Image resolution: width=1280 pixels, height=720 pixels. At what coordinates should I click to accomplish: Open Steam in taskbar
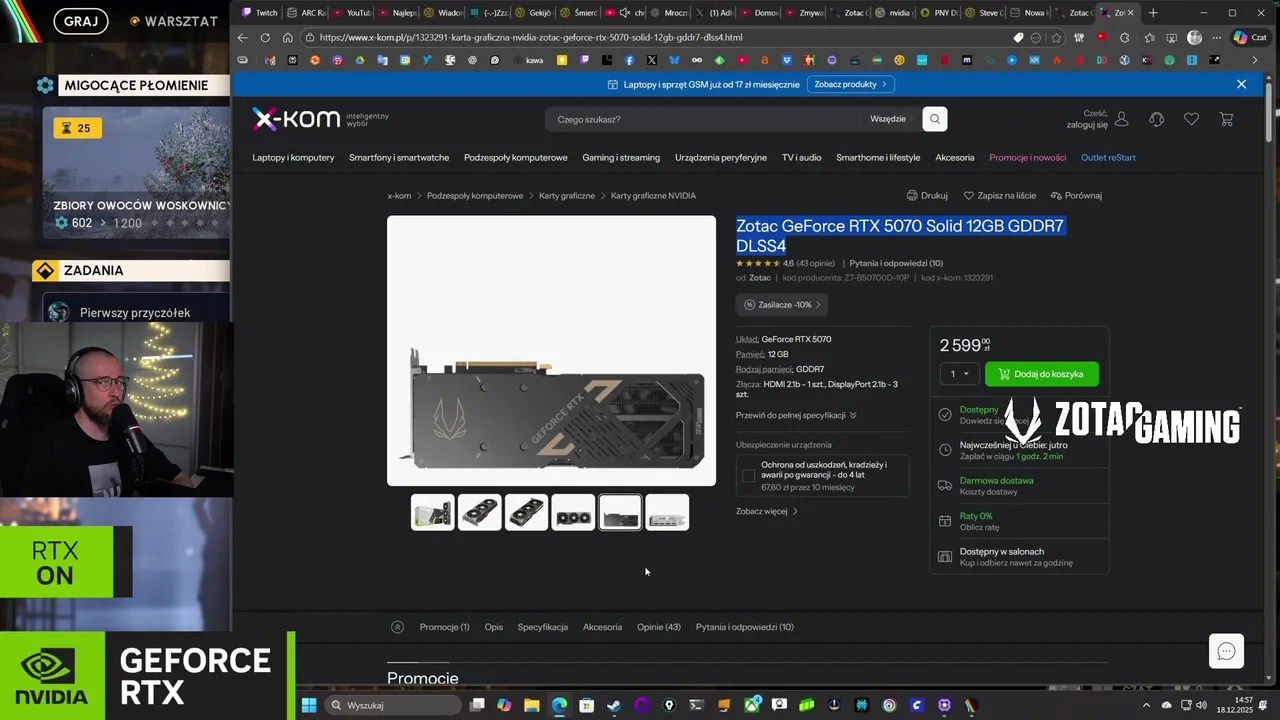pos(614,705)
